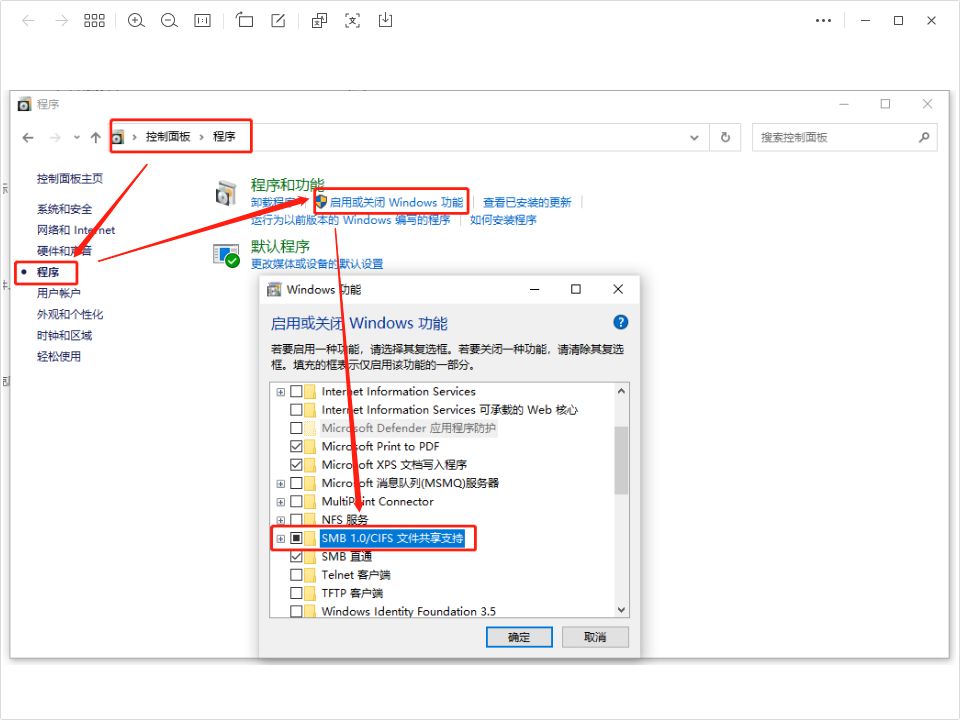Select Programs in the sidebar
This screenshot has width=960, height=720.
[48, 272]
